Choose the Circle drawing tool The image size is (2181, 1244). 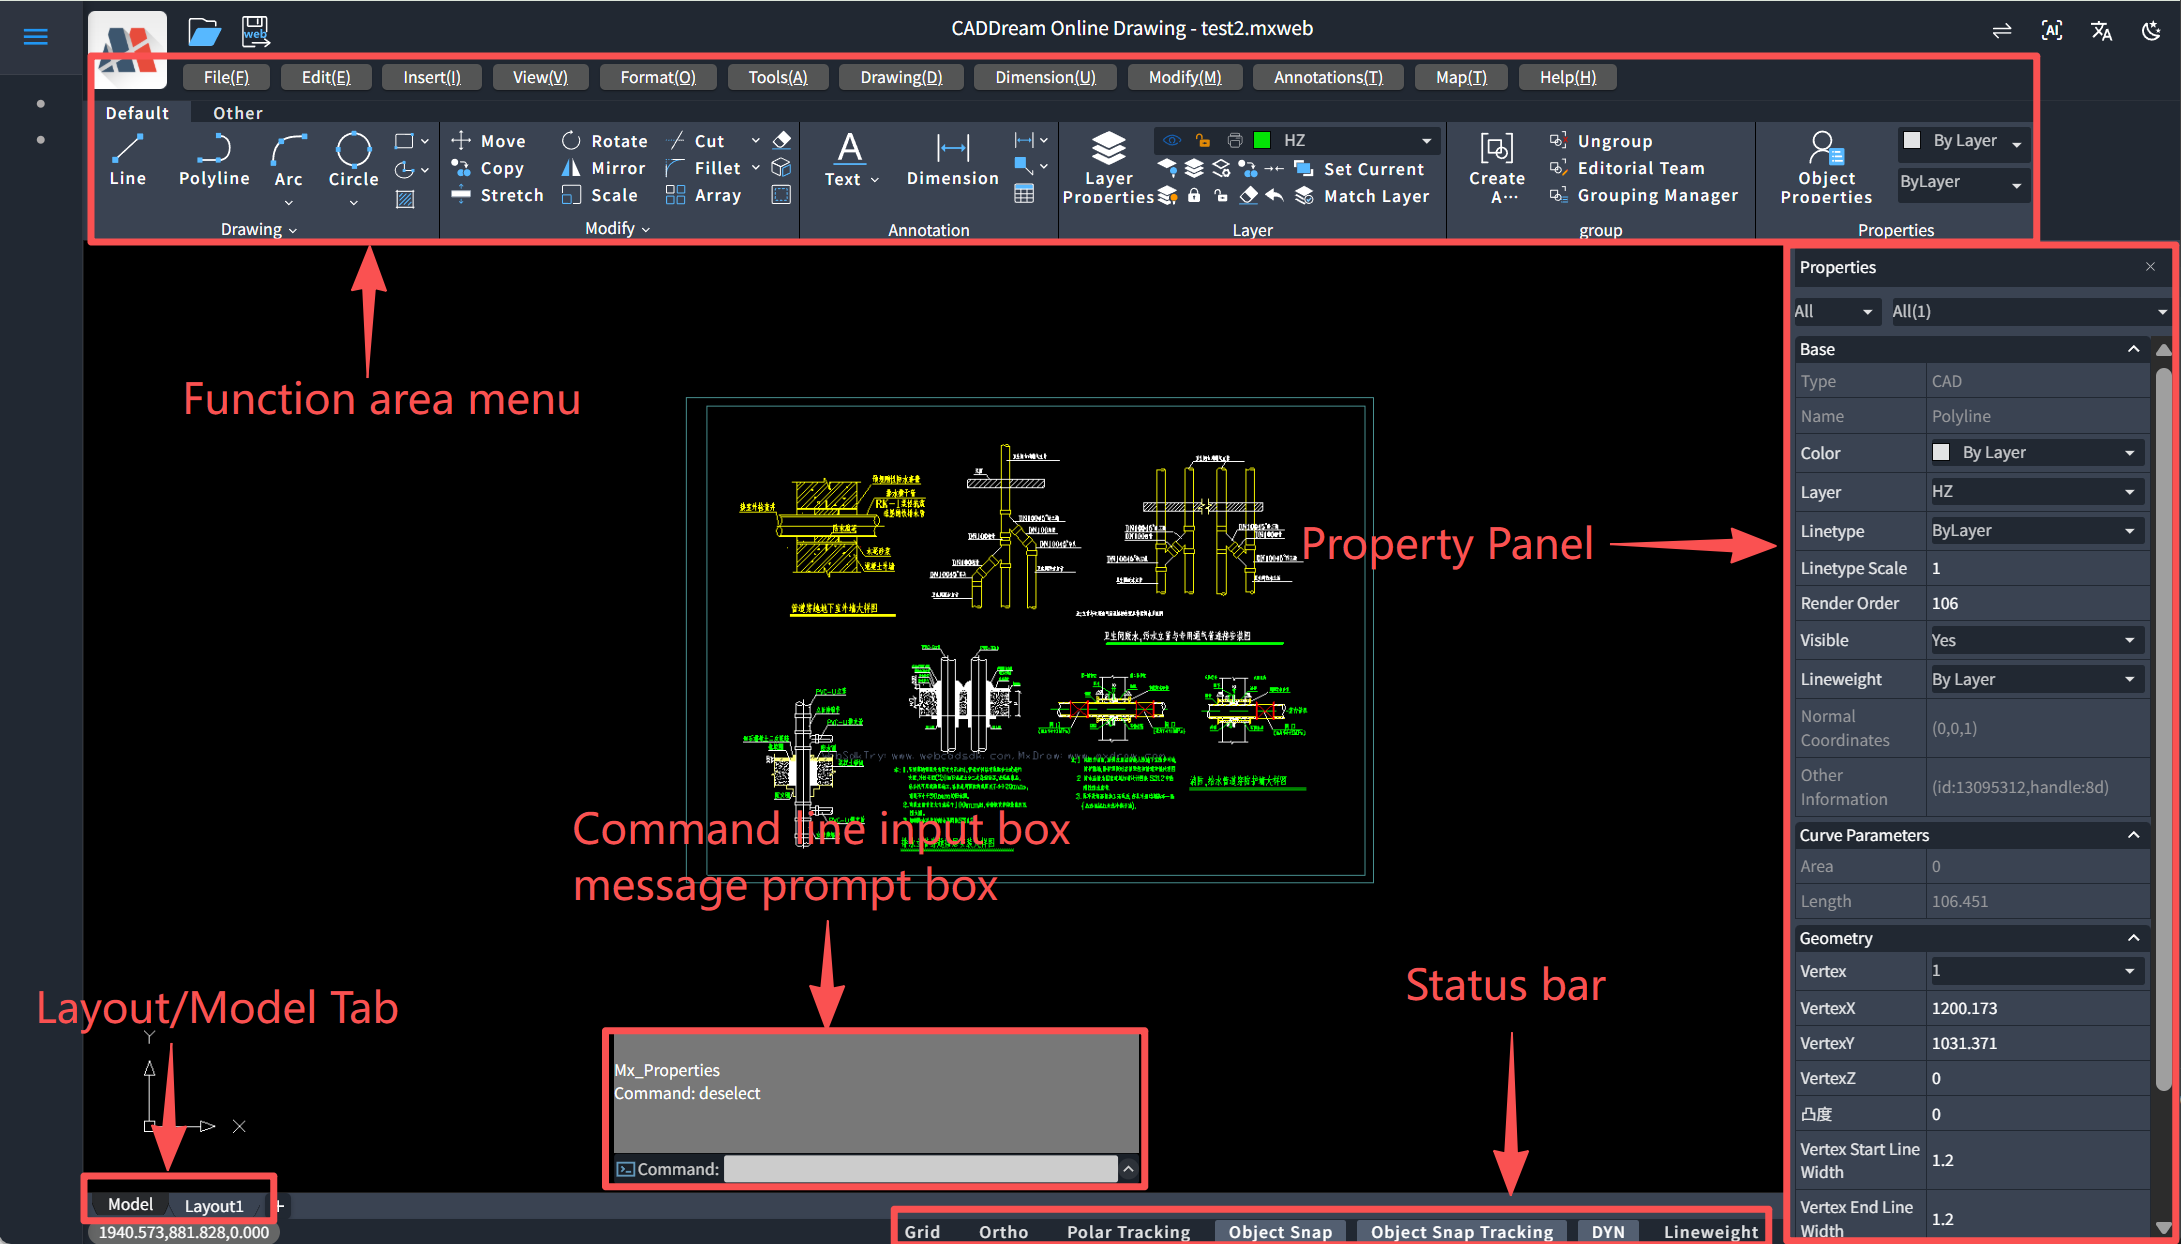click(x=353, y=162)
